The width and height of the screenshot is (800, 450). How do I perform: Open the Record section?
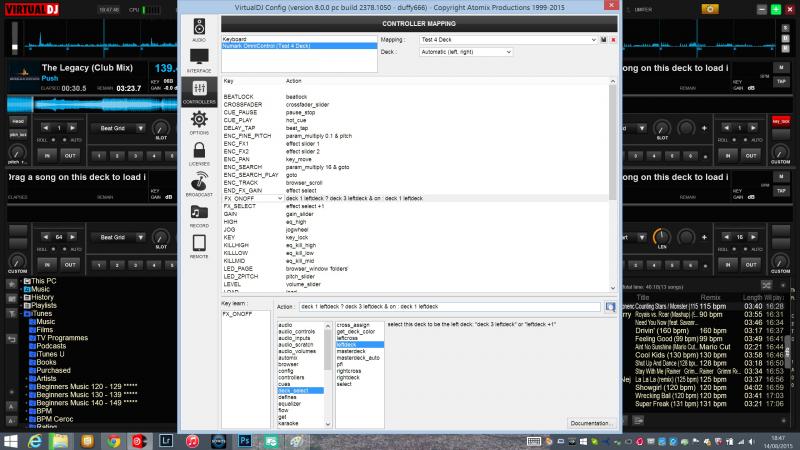pos(199,216)
